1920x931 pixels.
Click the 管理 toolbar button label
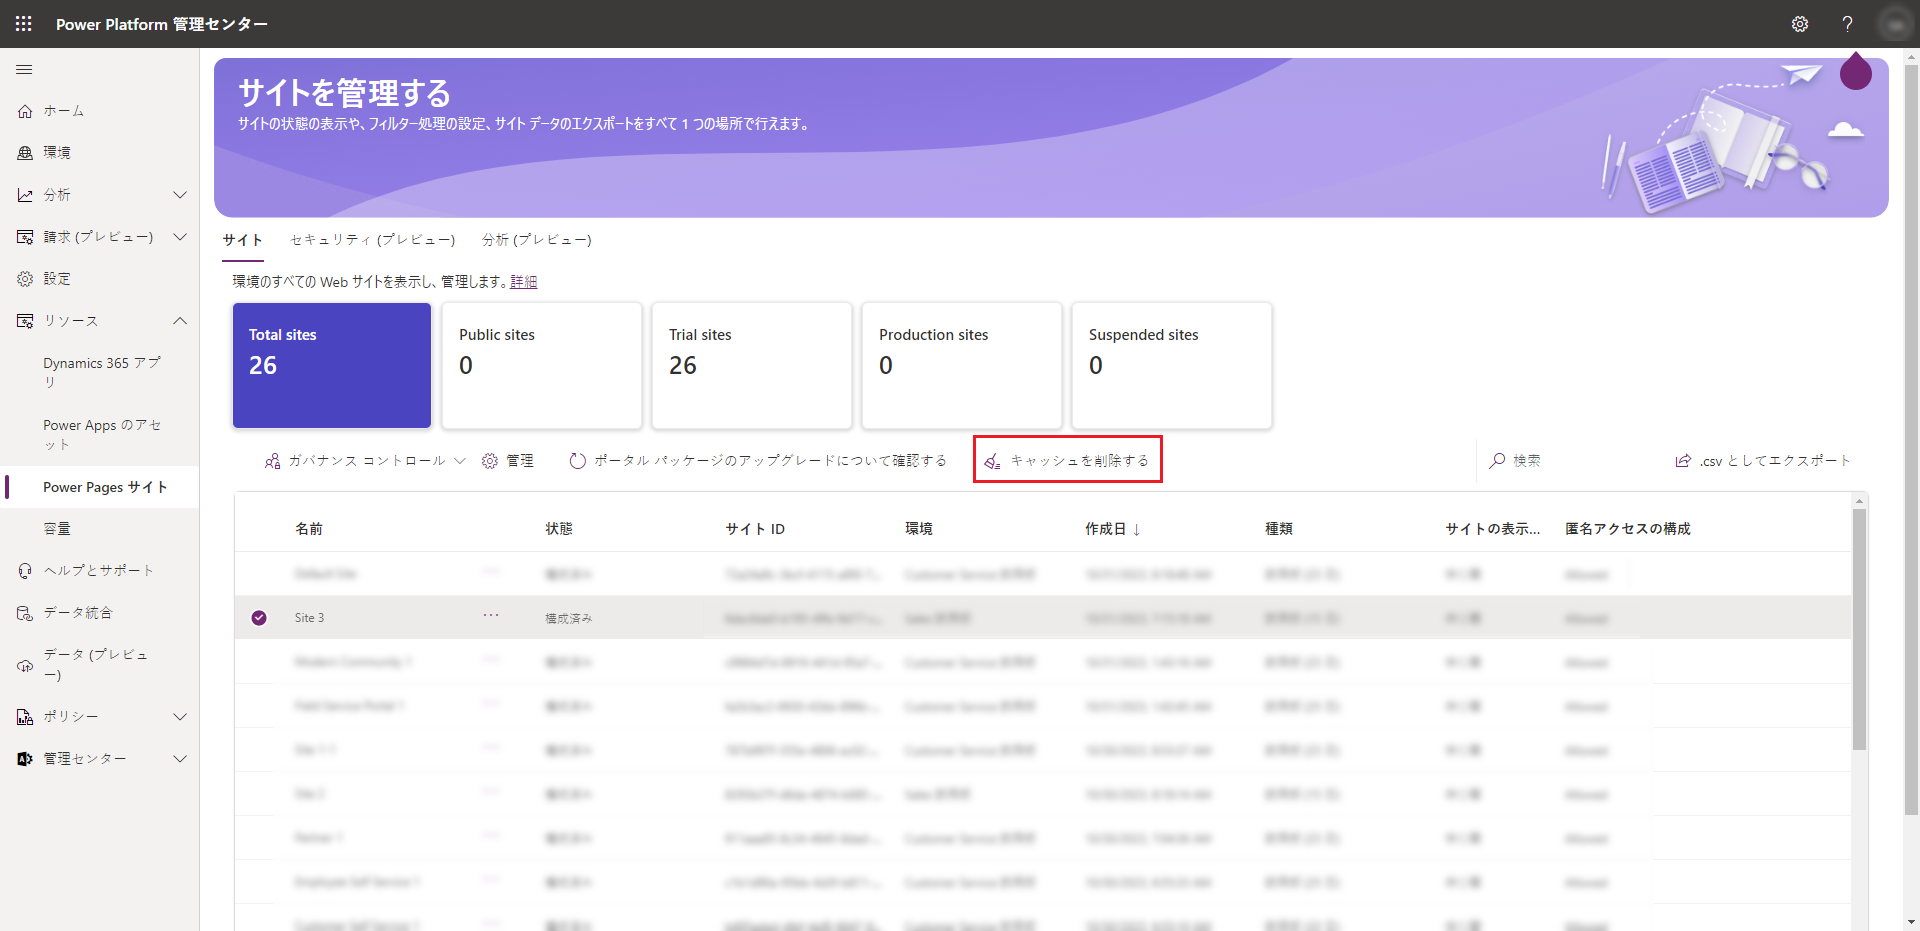coord(520,461)
